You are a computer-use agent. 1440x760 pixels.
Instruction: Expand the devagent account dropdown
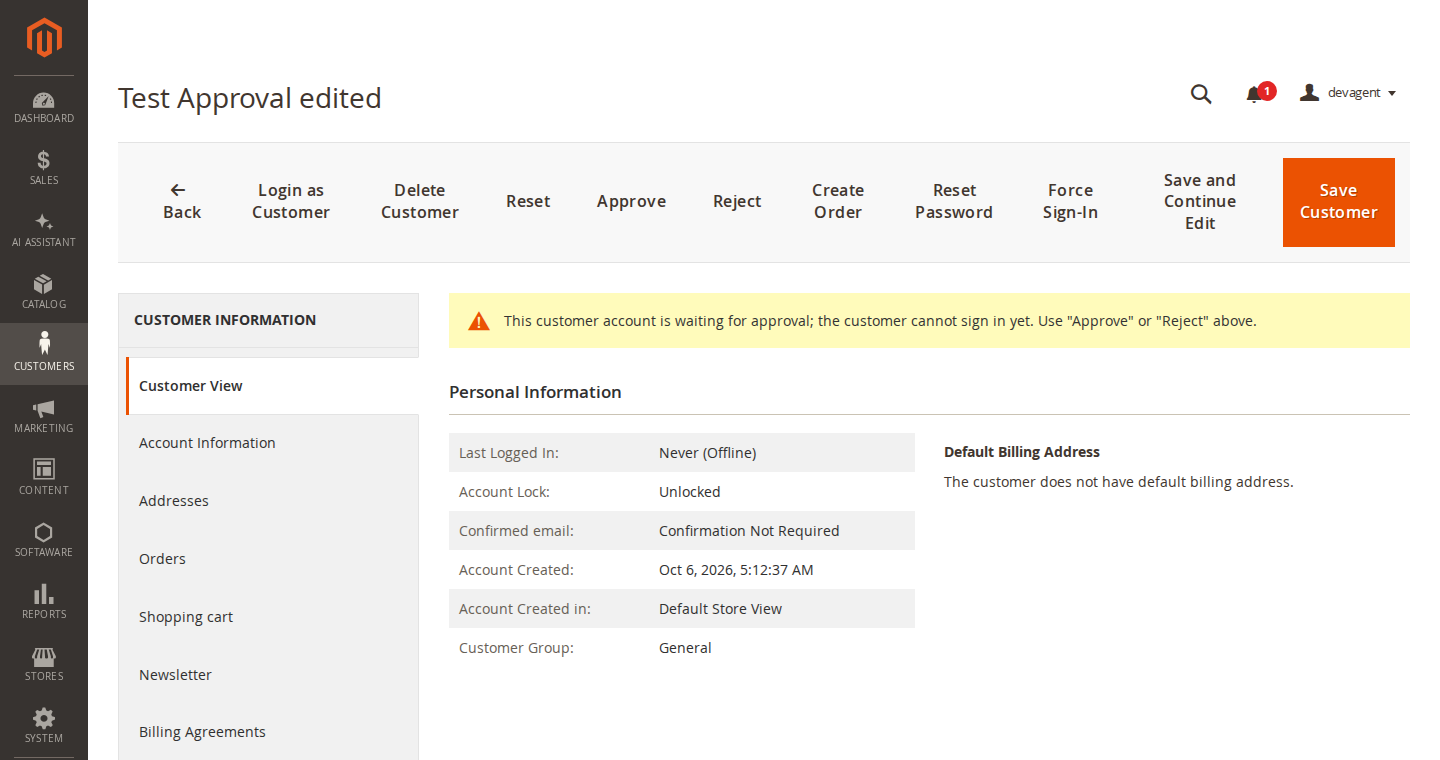1348,93
